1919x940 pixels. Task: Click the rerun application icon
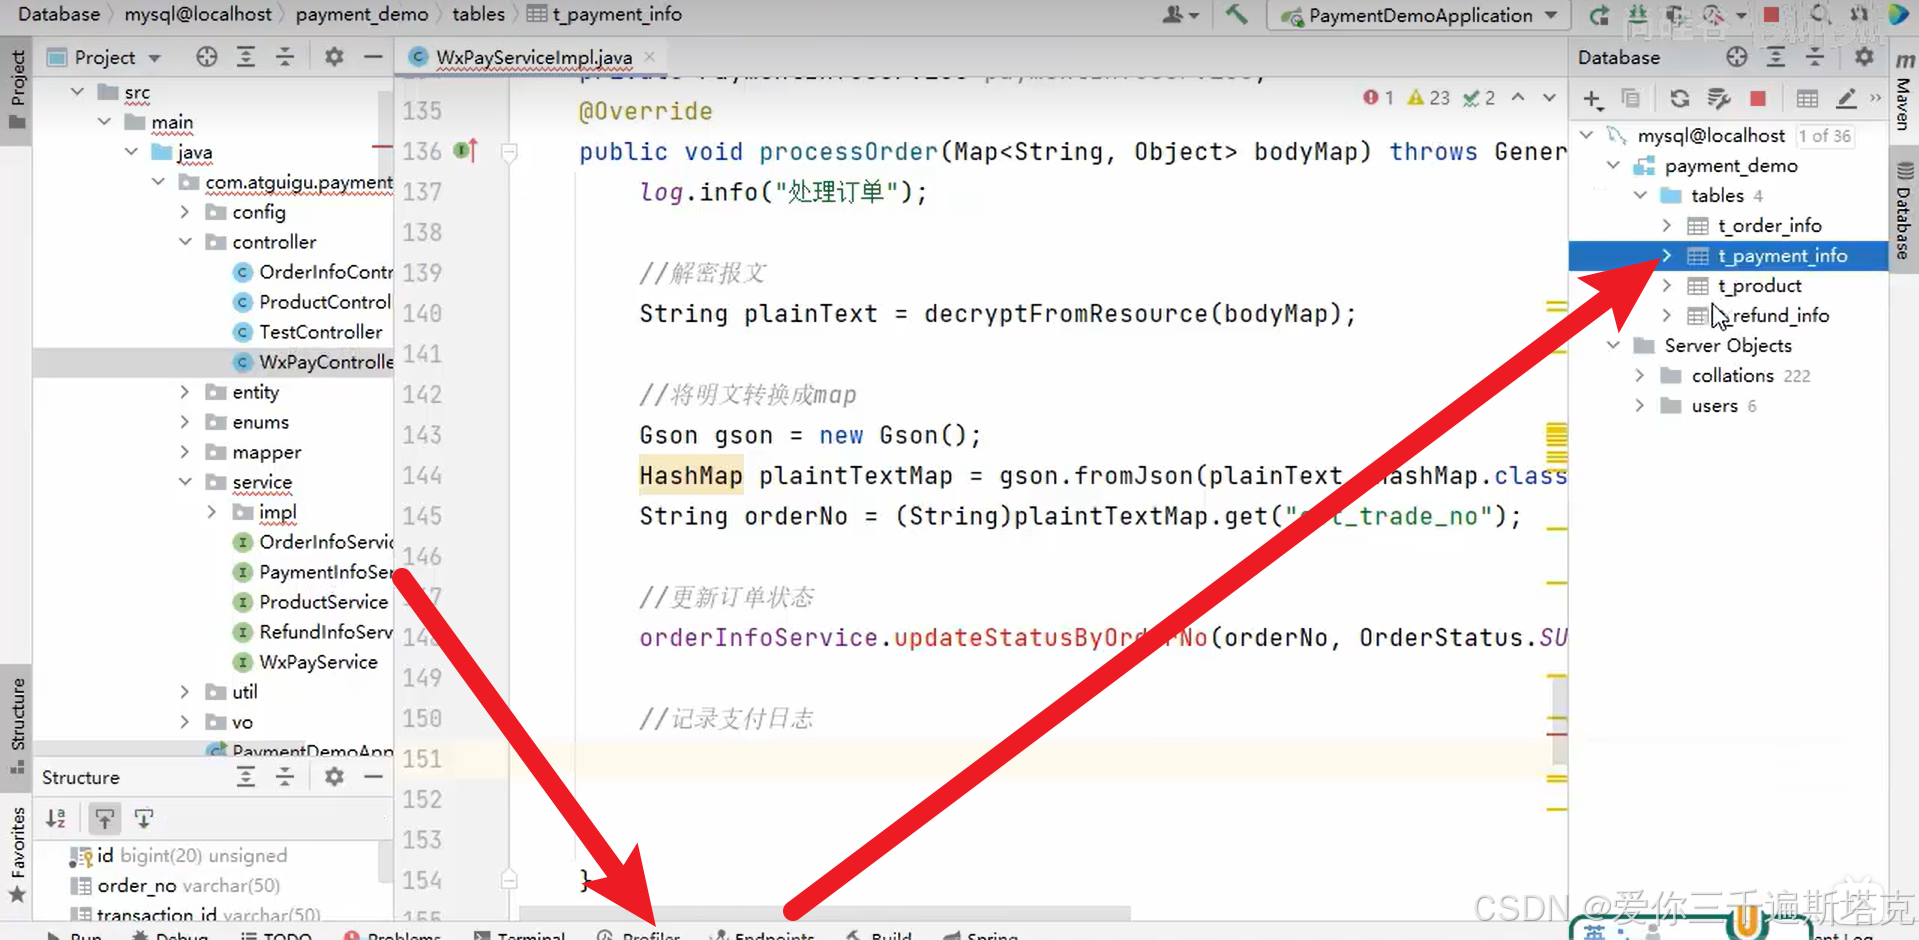[x=1599, y=15]
